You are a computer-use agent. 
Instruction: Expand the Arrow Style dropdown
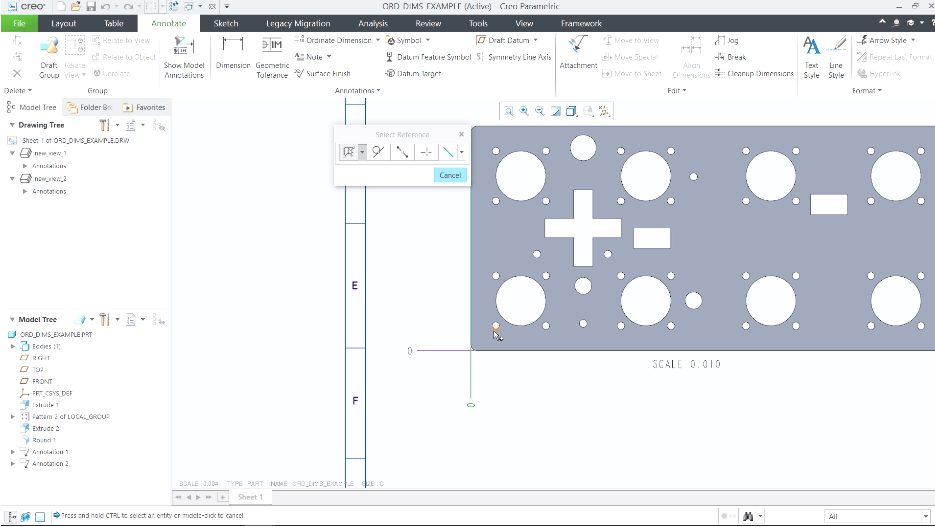(912, 41)
